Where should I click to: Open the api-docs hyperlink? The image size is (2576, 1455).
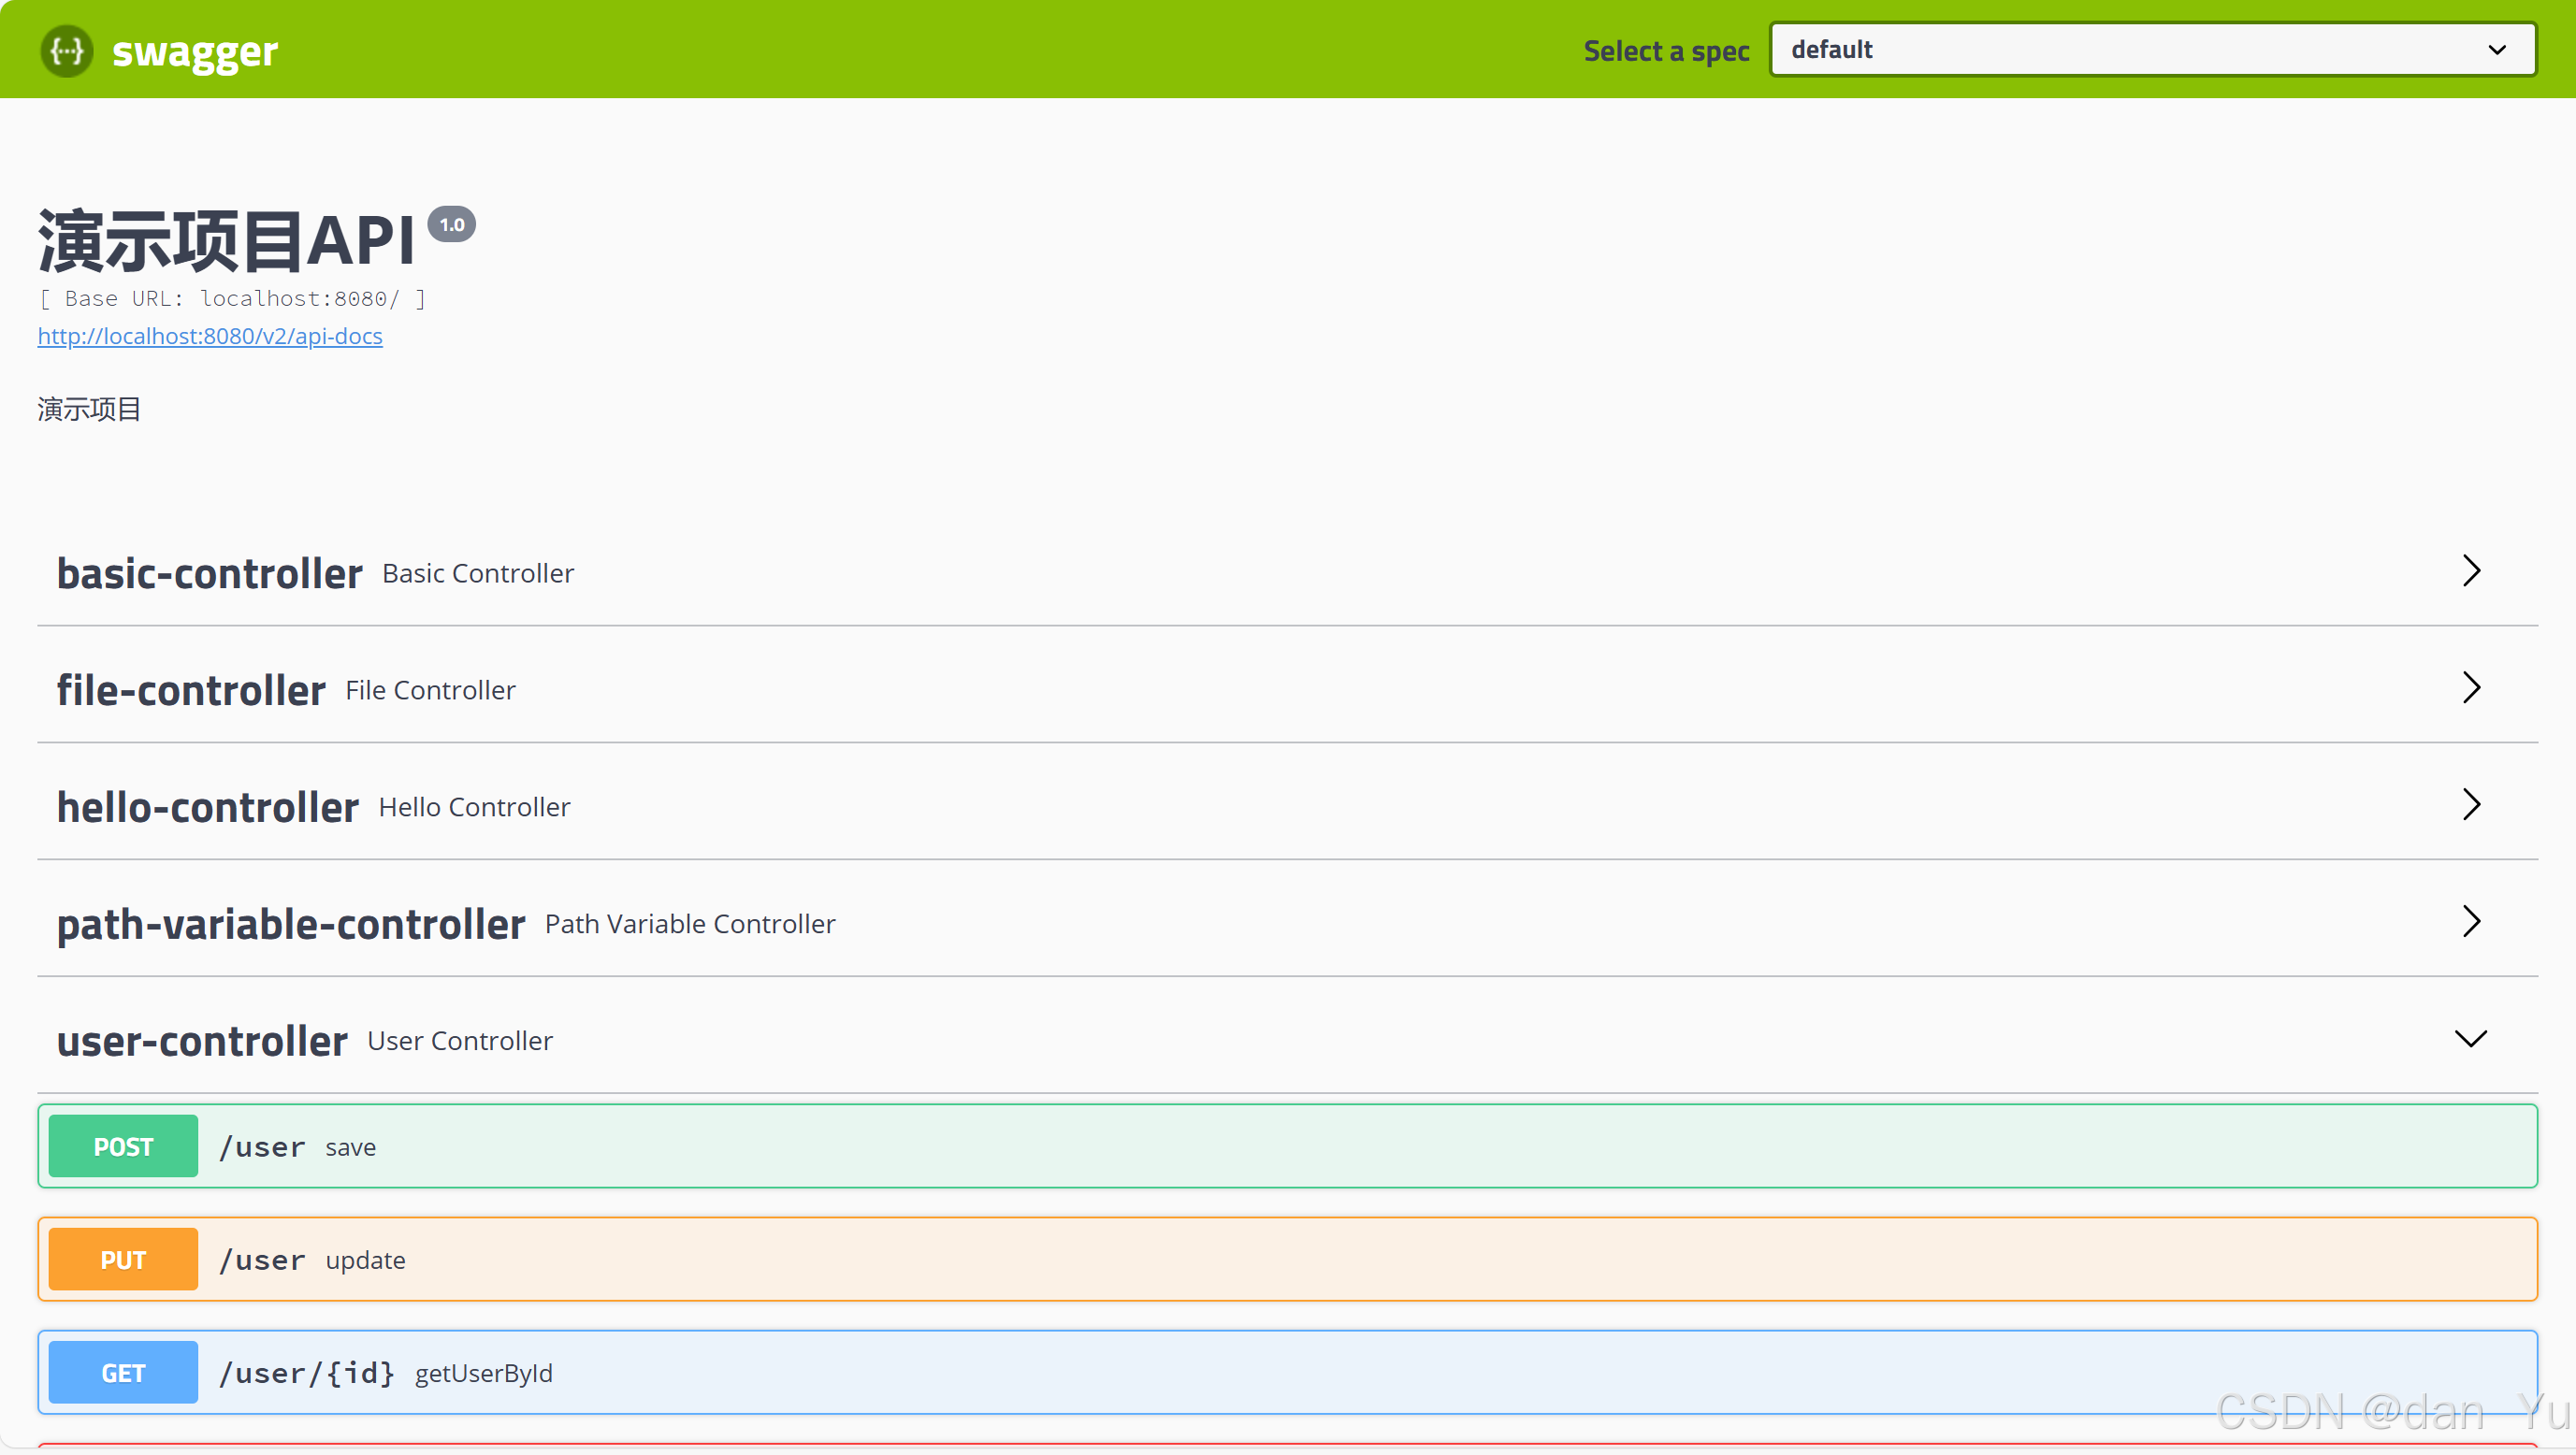209,336
